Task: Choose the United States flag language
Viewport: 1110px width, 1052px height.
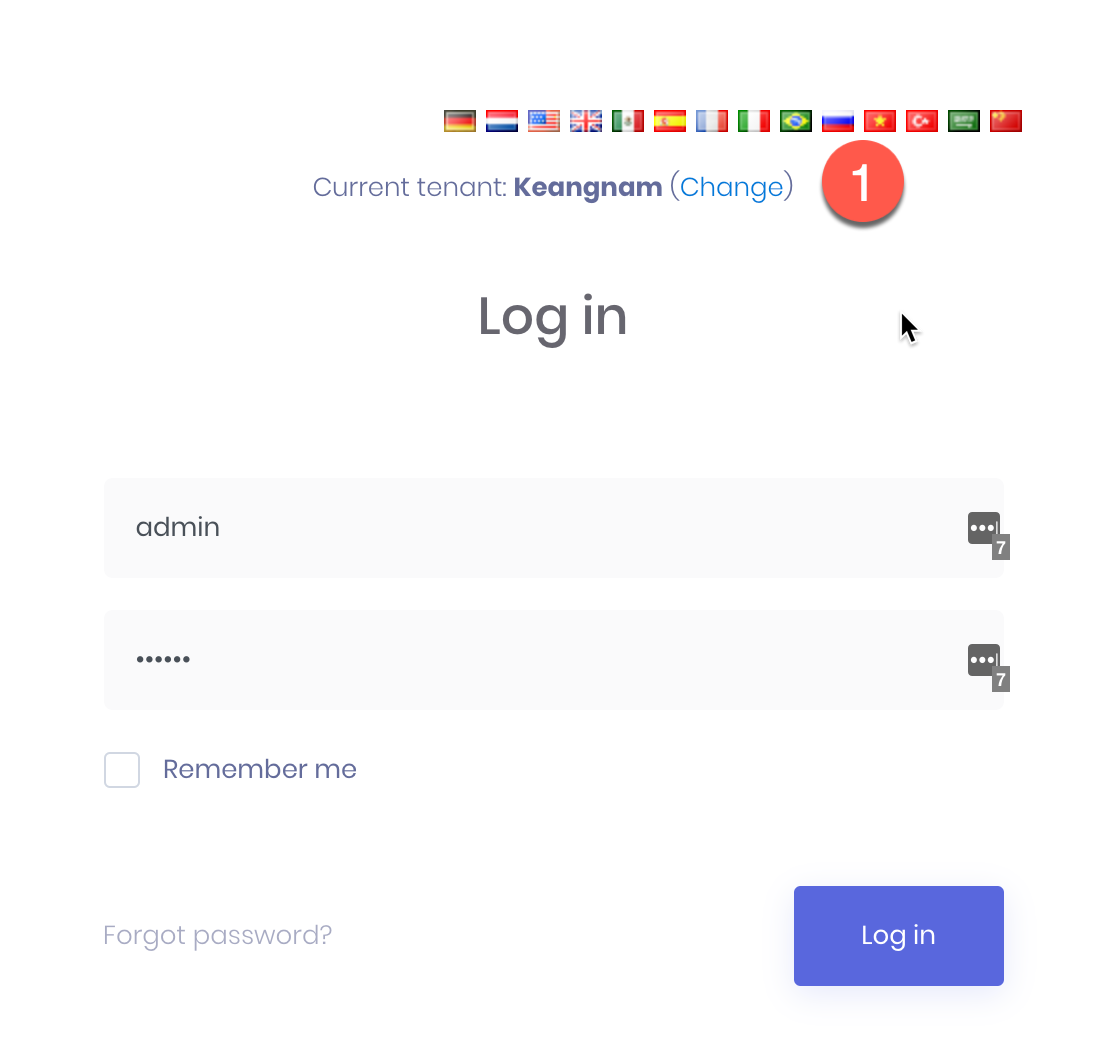Action: pos(544,121)
